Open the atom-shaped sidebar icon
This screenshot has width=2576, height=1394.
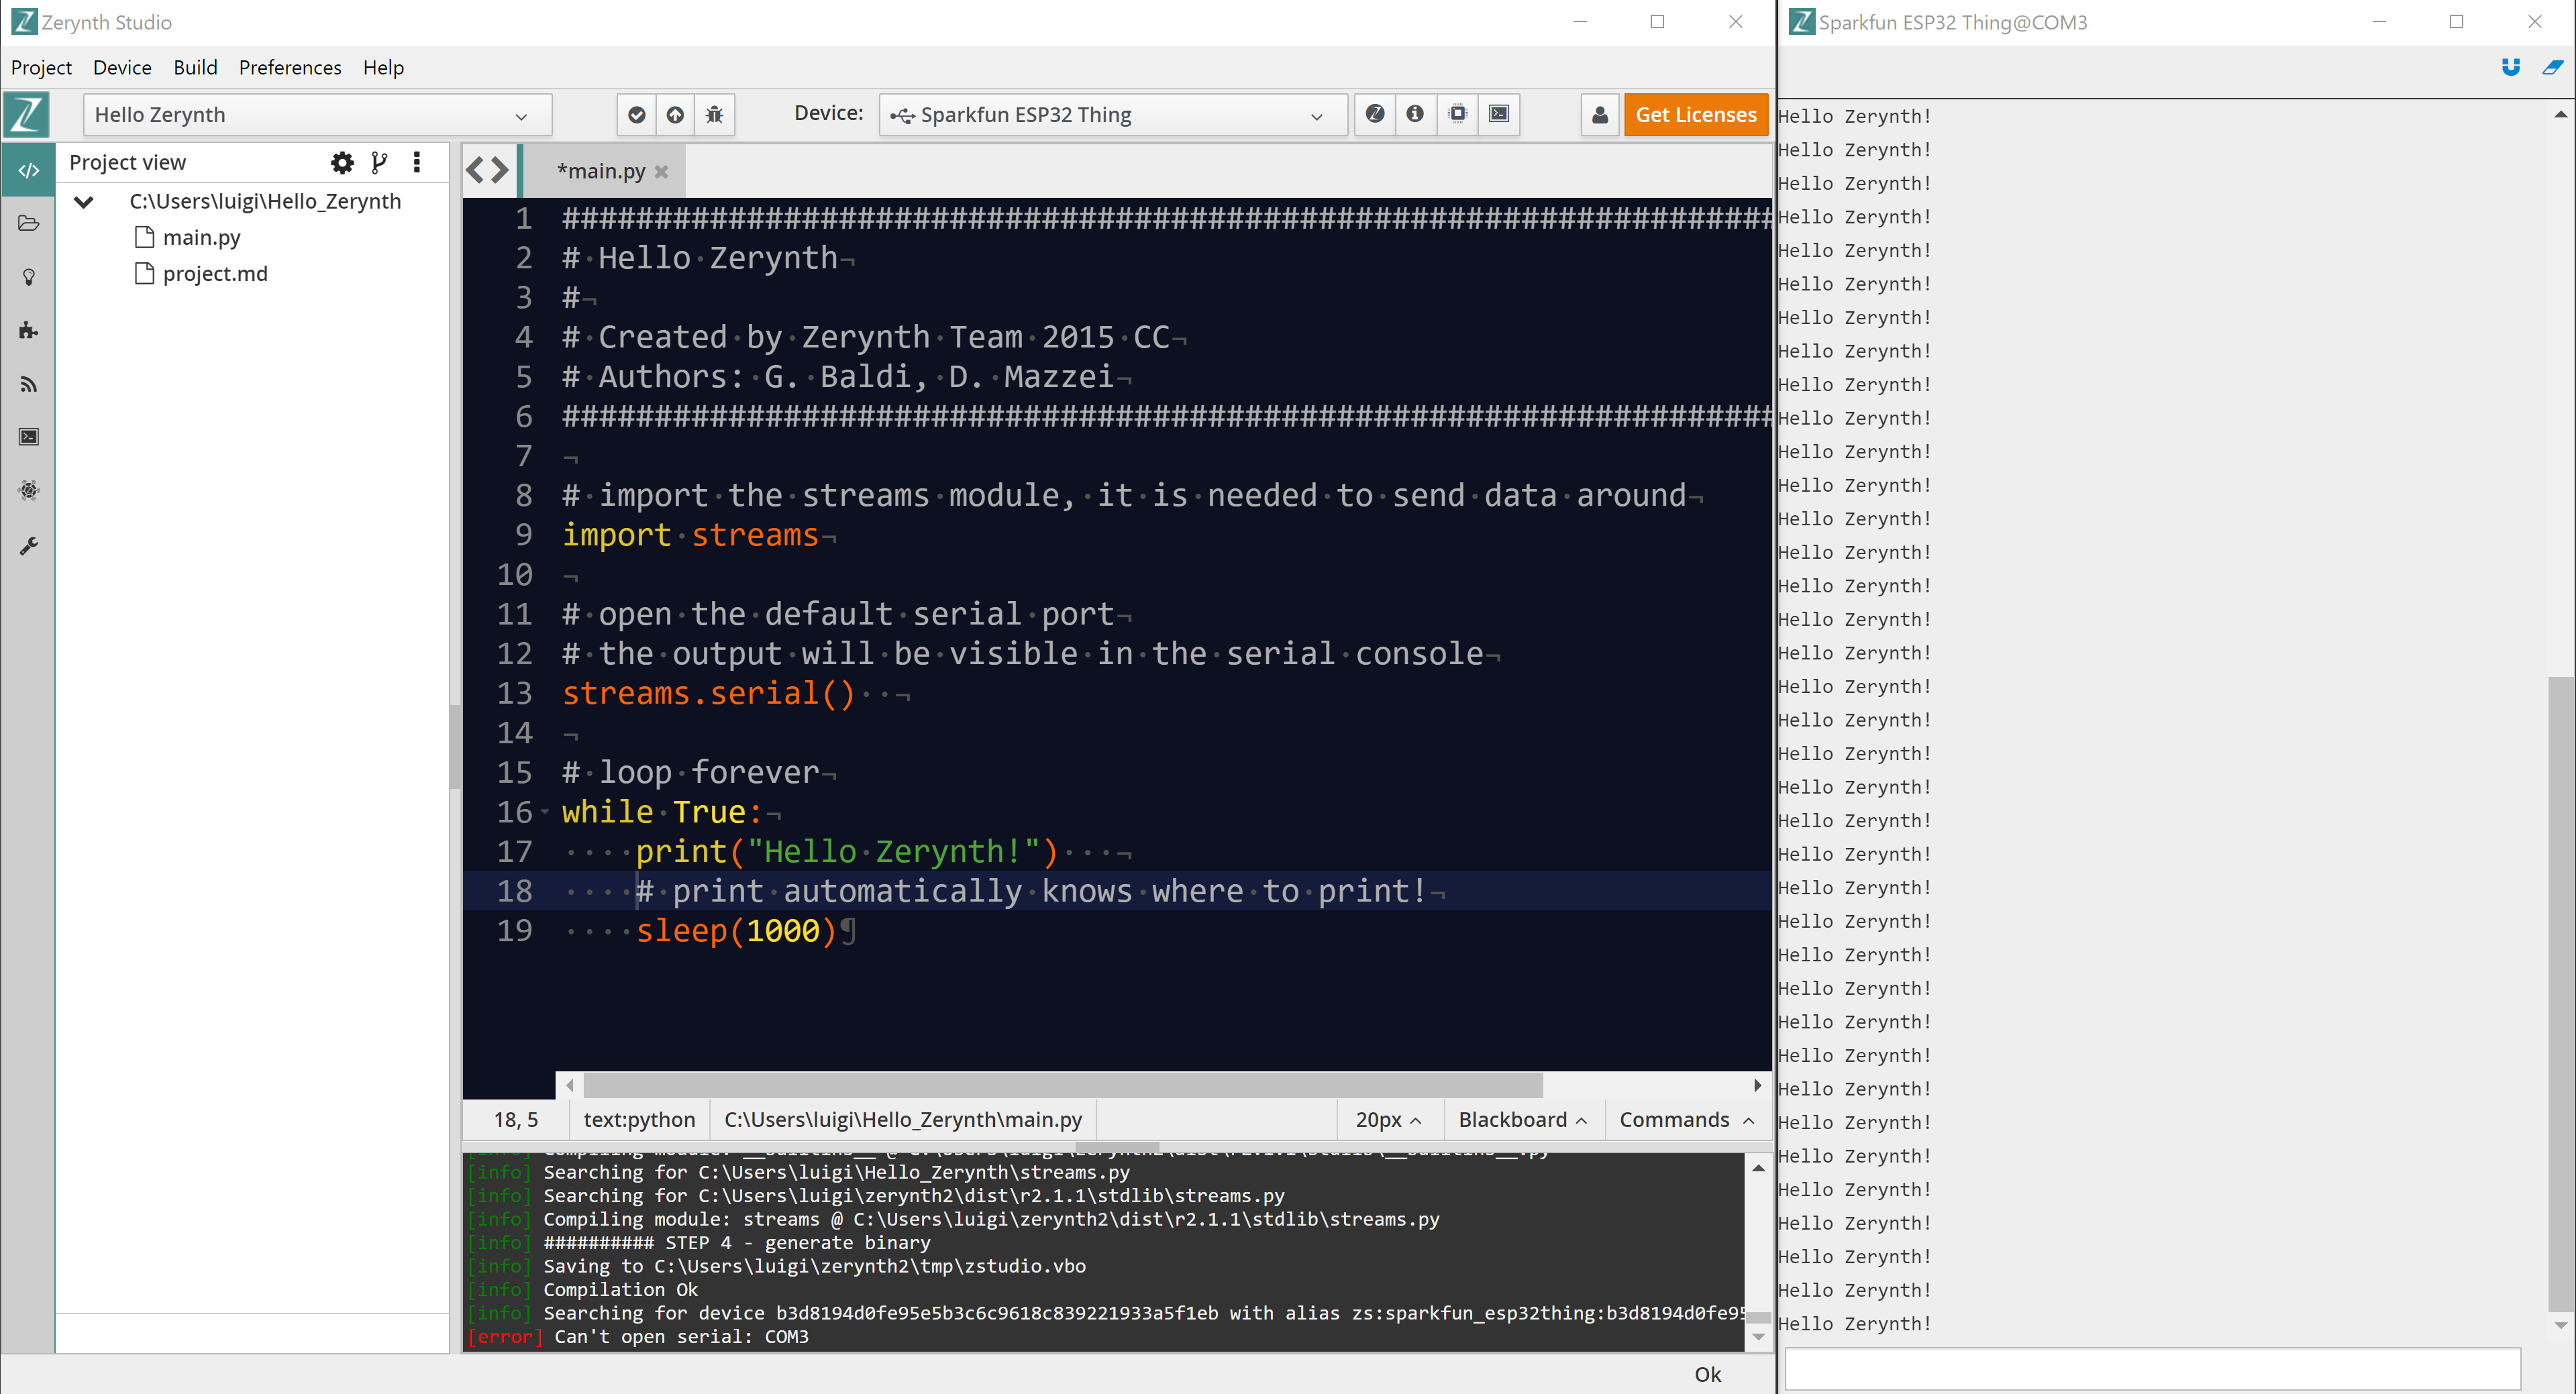click(28, 490)
